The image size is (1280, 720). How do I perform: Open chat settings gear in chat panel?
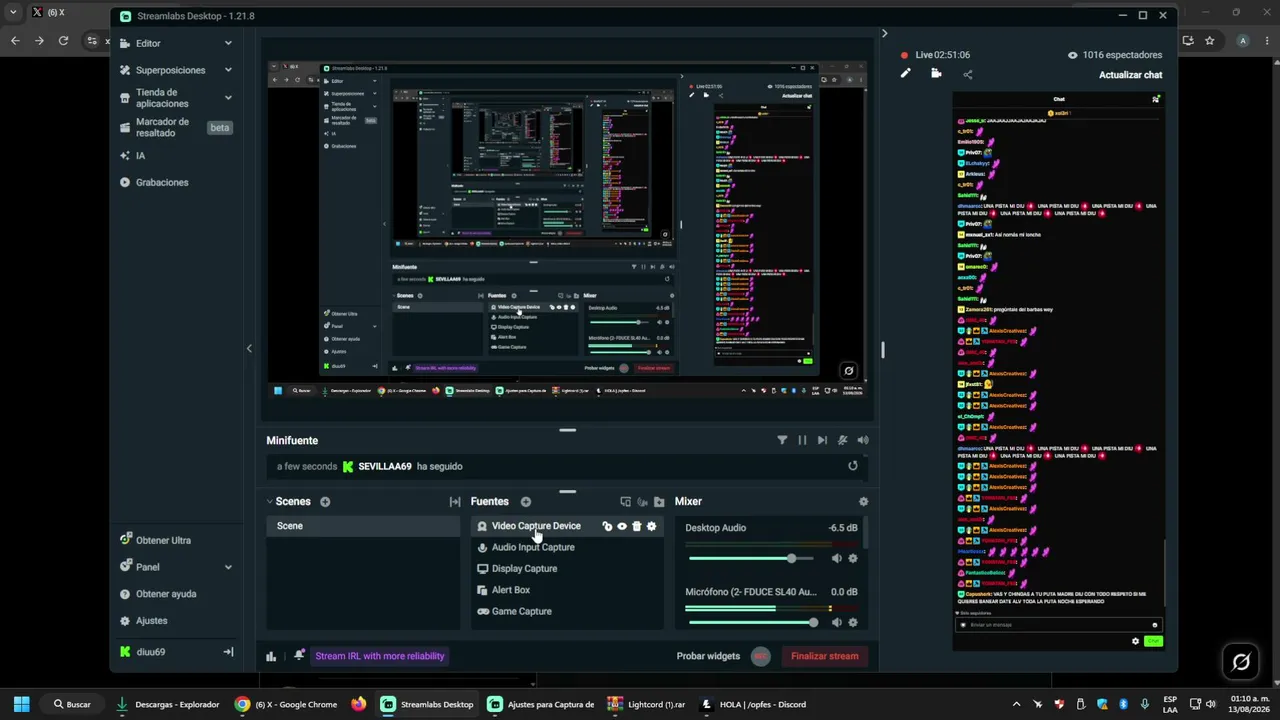1135,641
